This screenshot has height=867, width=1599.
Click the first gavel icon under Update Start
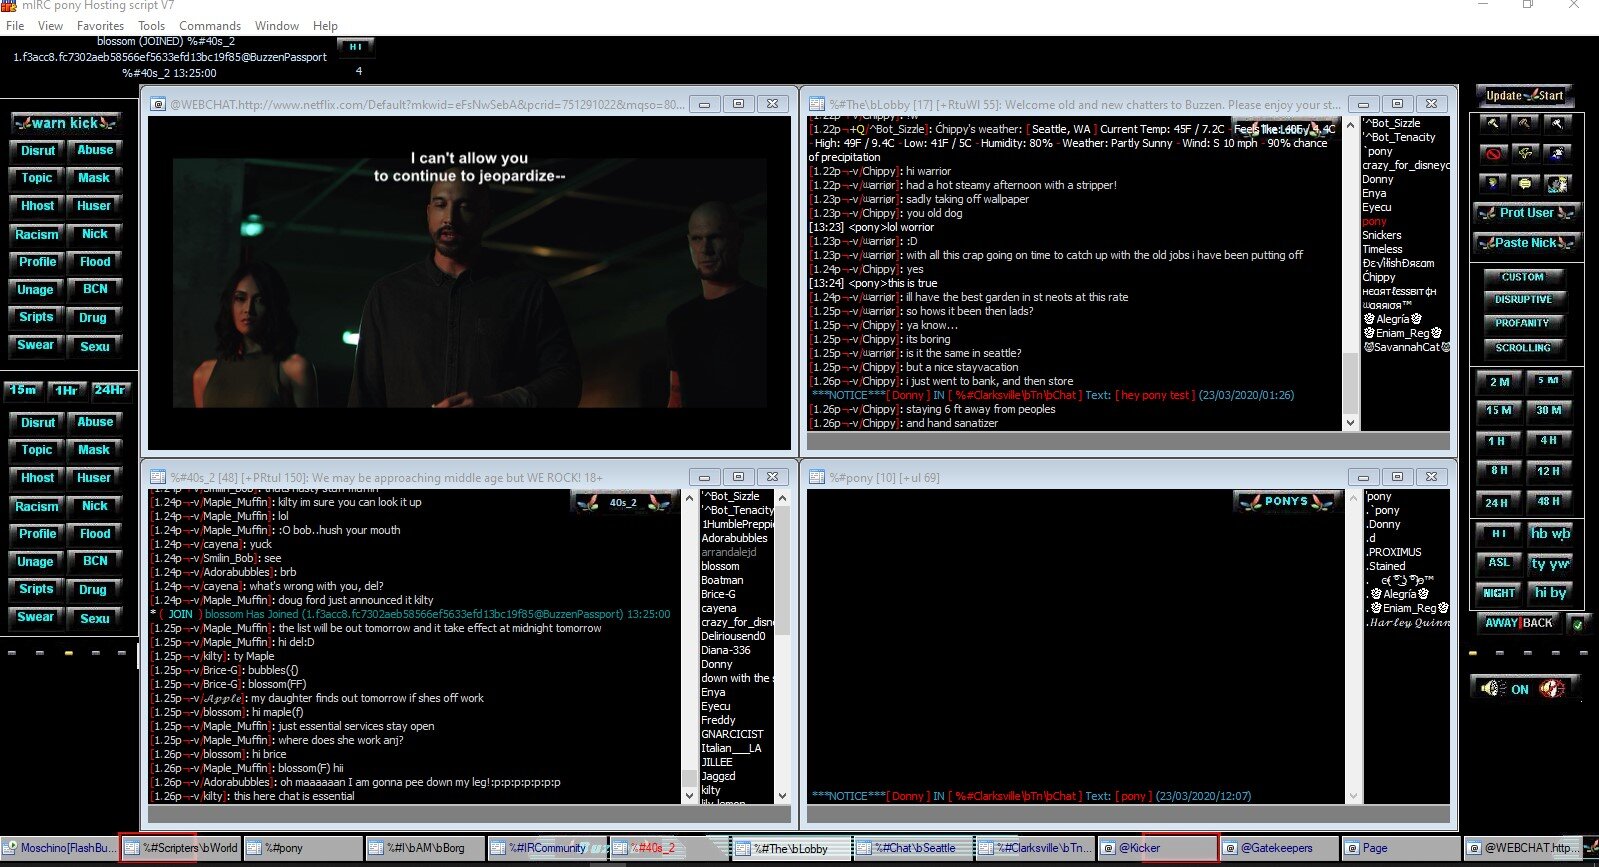pyautogui.click(x=1493, y=124)
